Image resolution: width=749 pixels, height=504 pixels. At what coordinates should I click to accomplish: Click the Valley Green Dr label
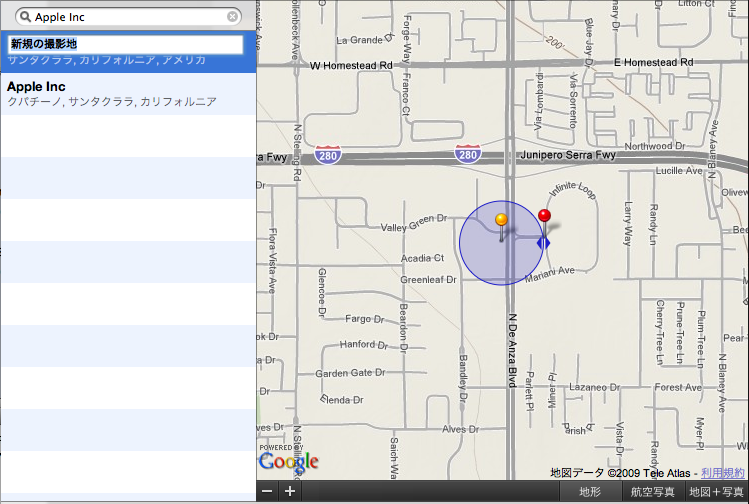pyautogui.click(x=414, y=223)
